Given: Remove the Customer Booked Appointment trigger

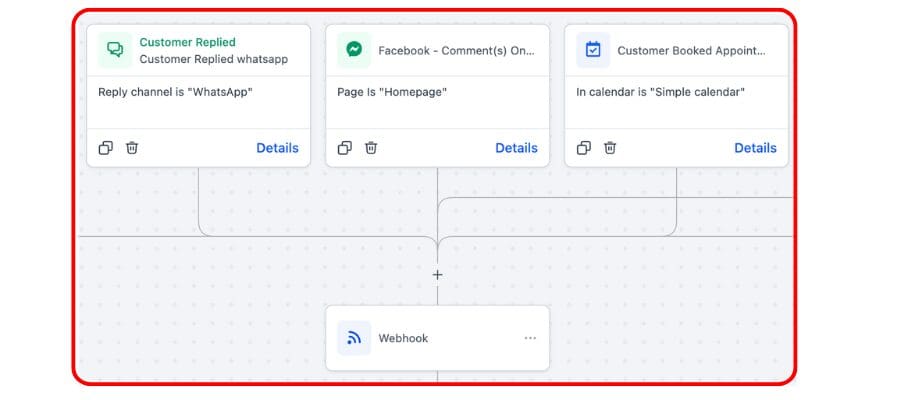Looking at the screenshot, I should (x=610, y=148).
